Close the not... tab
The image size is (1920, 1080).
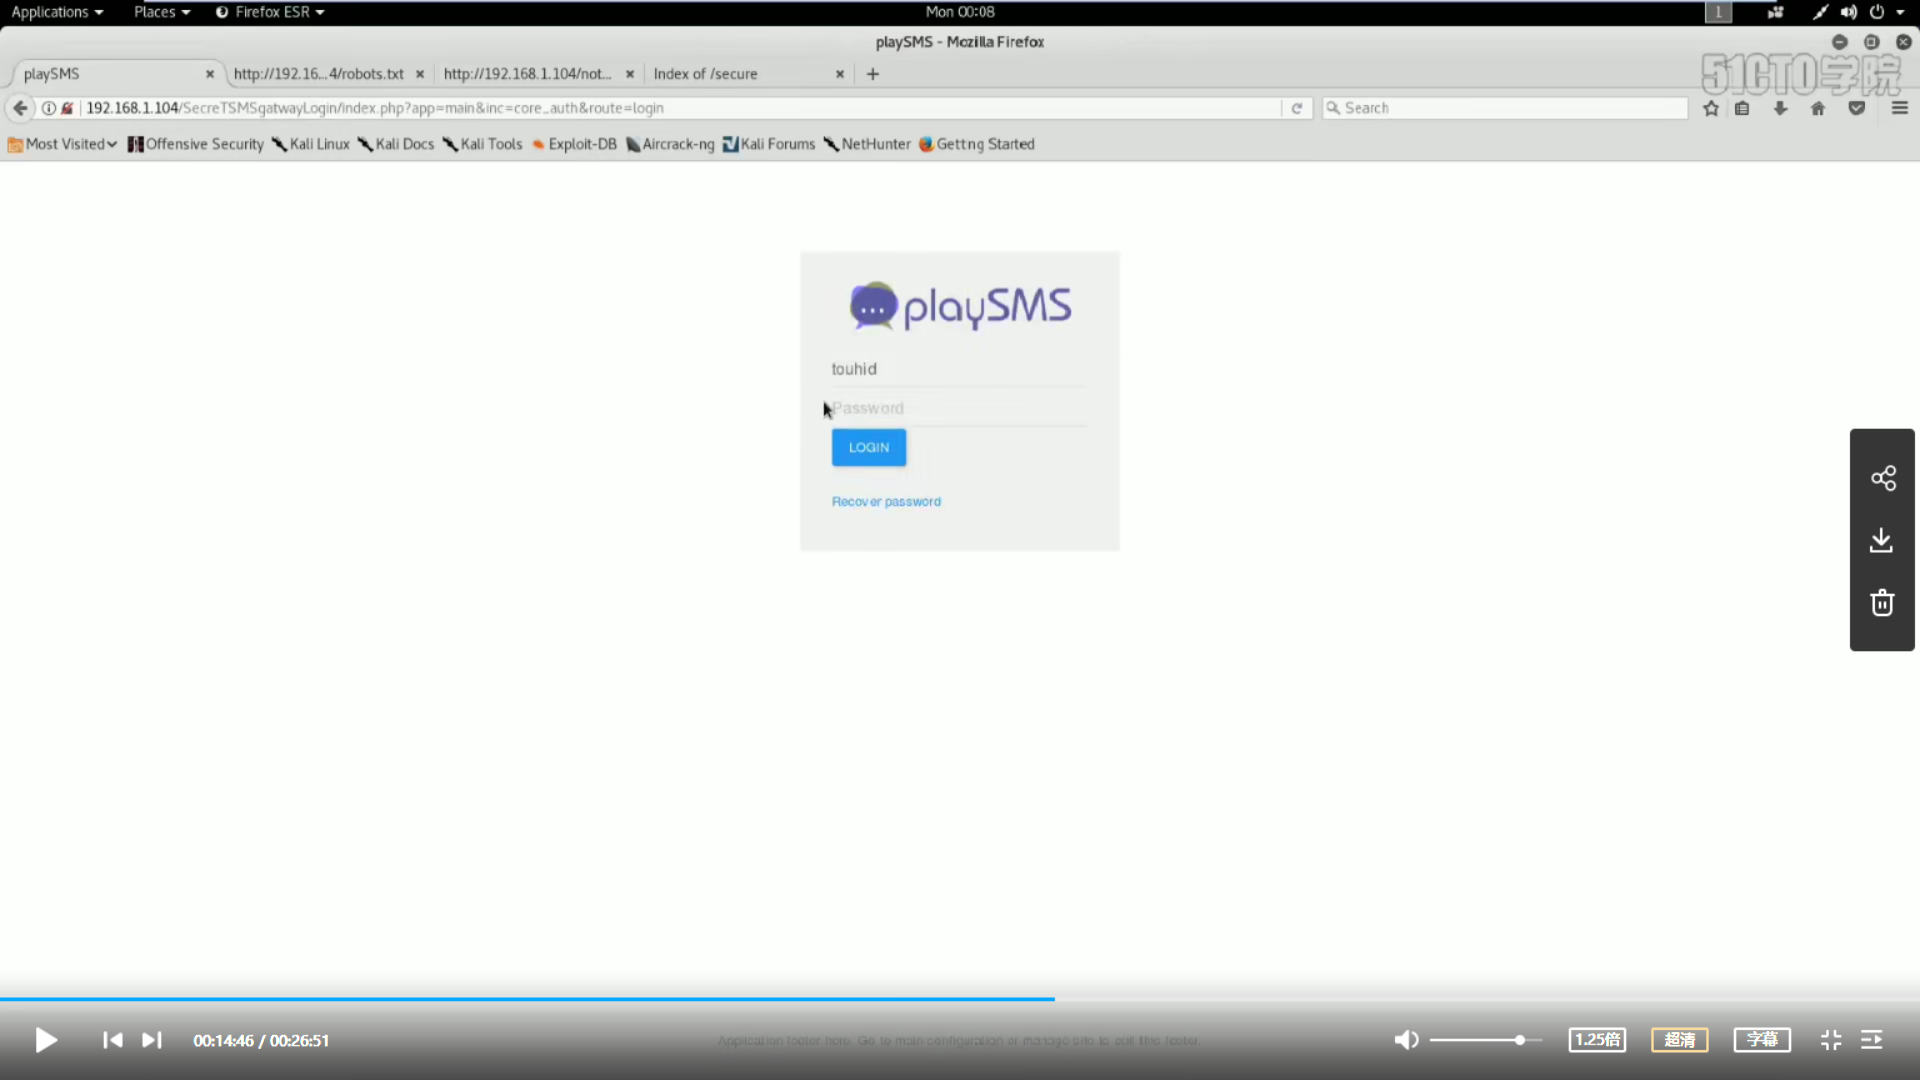click(x=630, y=74)
